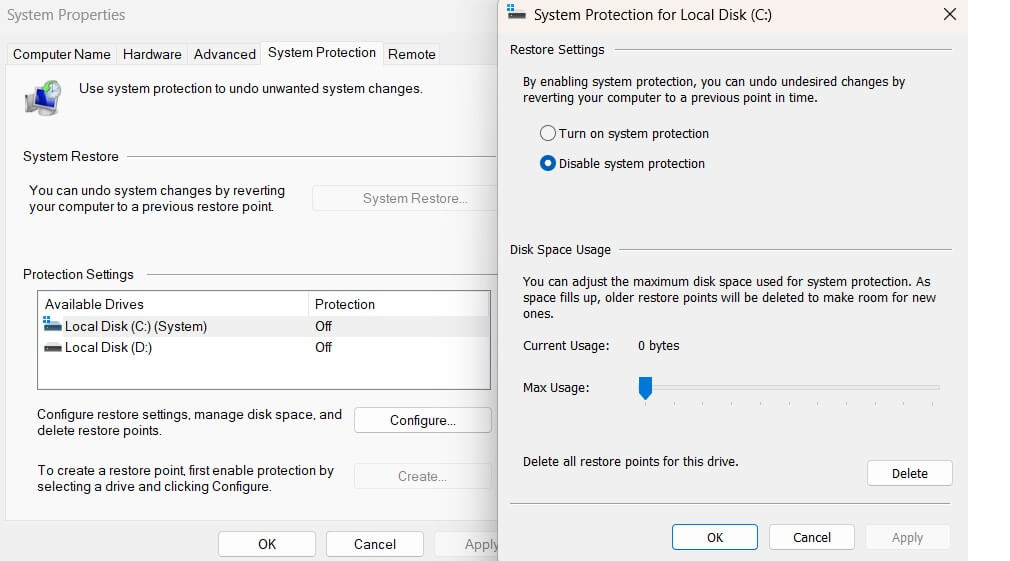Click OK in System Properties window
Screen dimensions: 1010x561
point(267,544)
